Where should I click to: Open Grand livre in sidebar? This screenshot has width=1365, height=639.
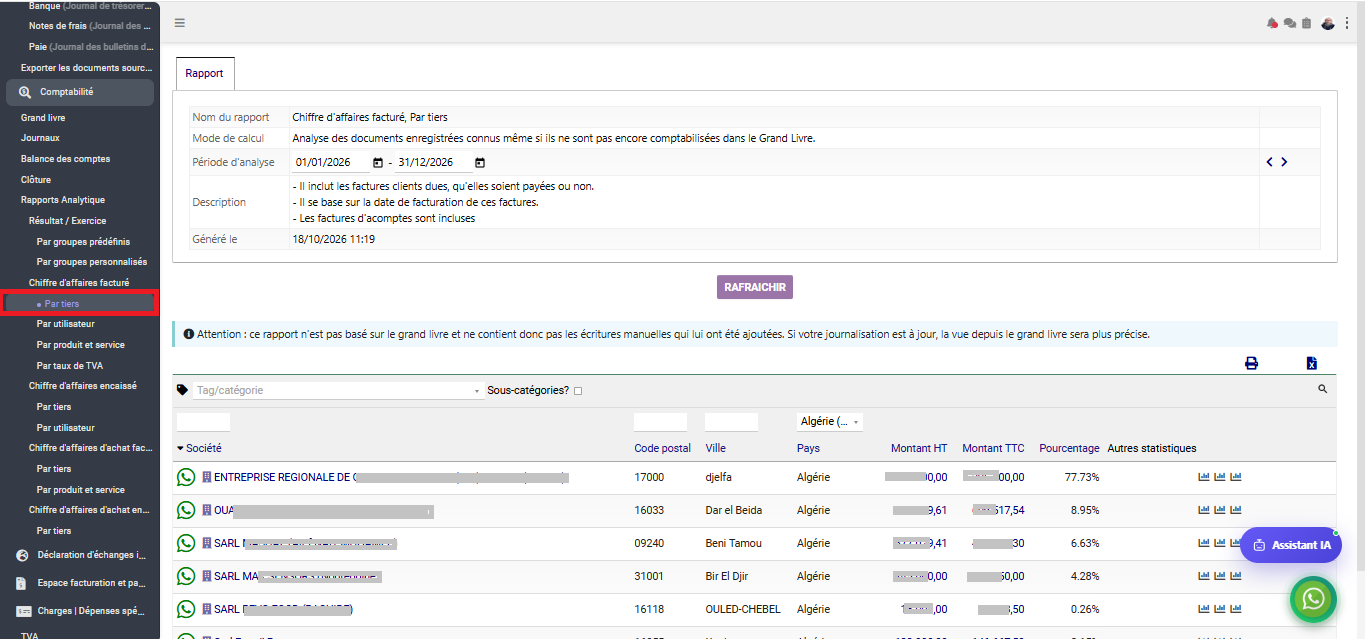click(x=43, y=118)
